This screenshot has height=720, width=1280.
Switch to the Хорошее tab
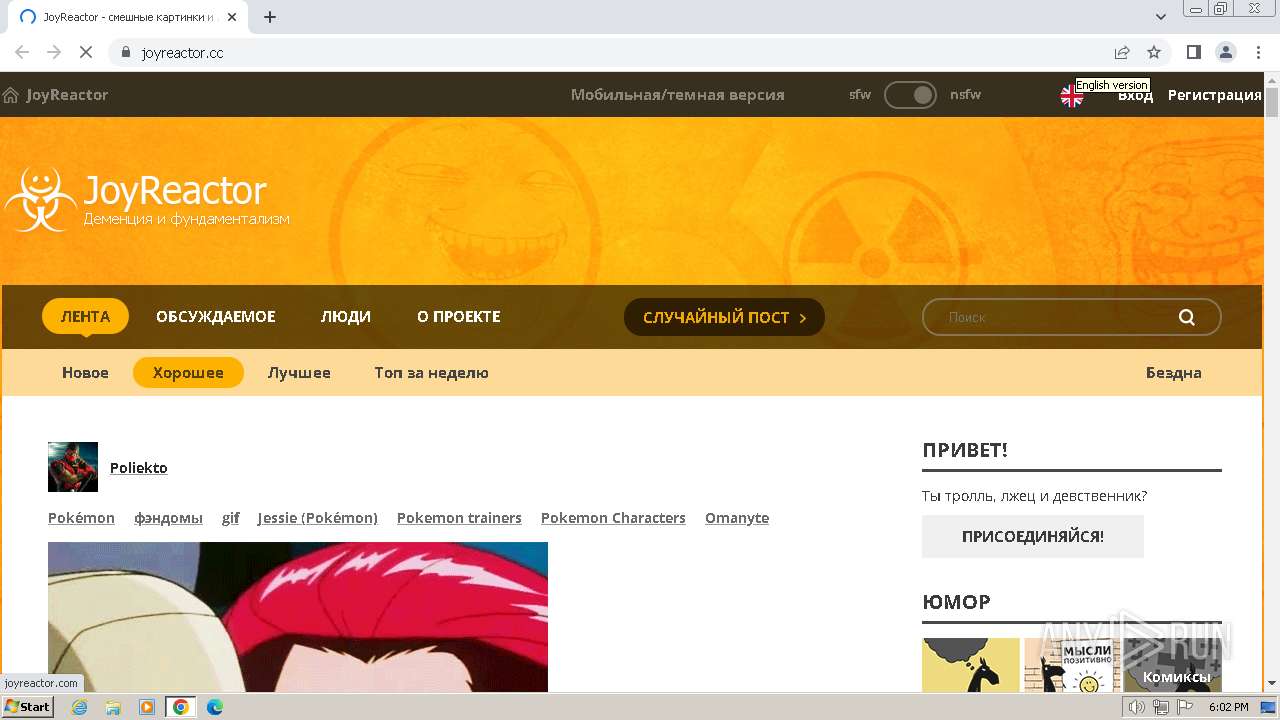tap(188, 372)
